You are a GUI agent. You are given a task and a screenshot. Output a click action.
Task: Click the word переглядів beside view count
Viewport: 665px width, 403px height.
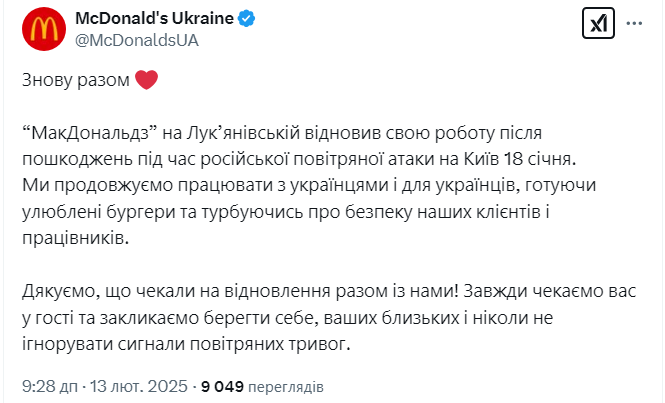point(285,385)
